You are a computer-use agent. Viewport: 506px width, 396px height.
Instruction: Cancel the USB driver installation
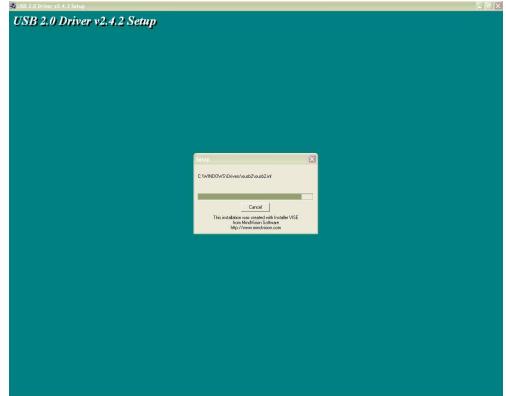point(255,207)
